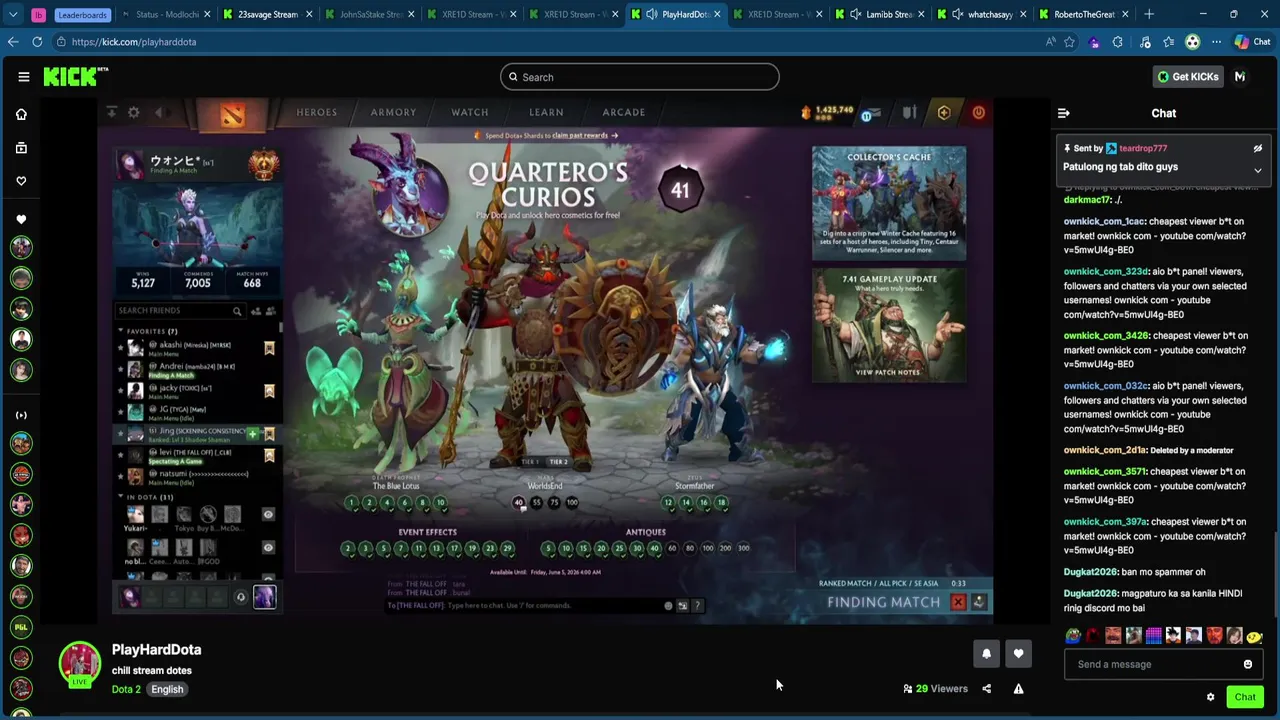Open the Kick sidebar hamburger menu
Image resolution: width=1280 pixels, height=720 pixels.
point(23,77)
